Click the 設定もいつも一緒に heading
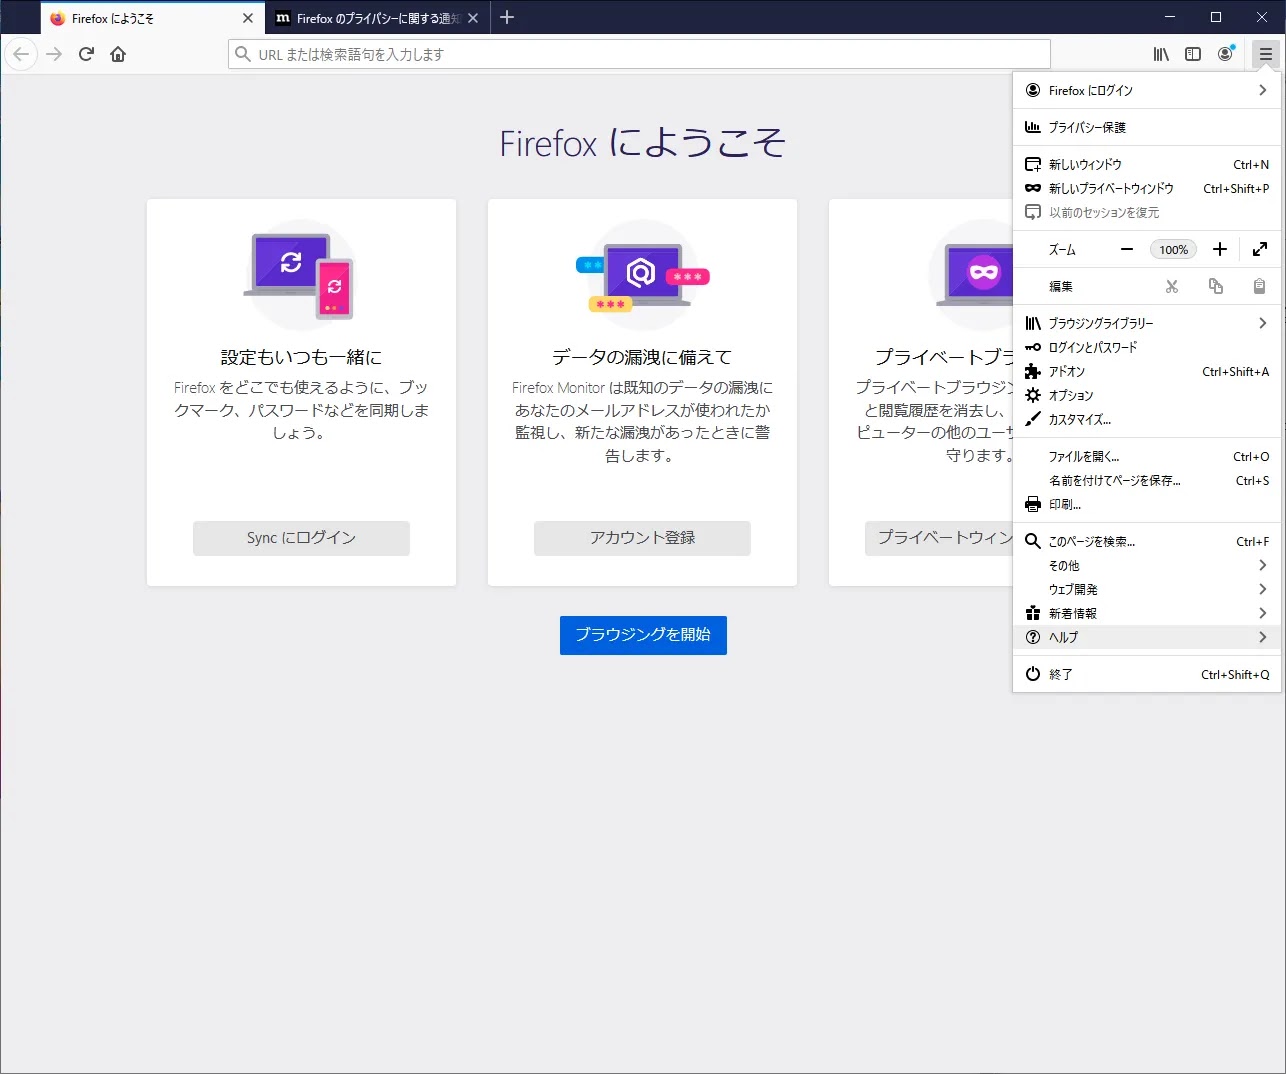 pyautogui.click(x=301, y=357)
